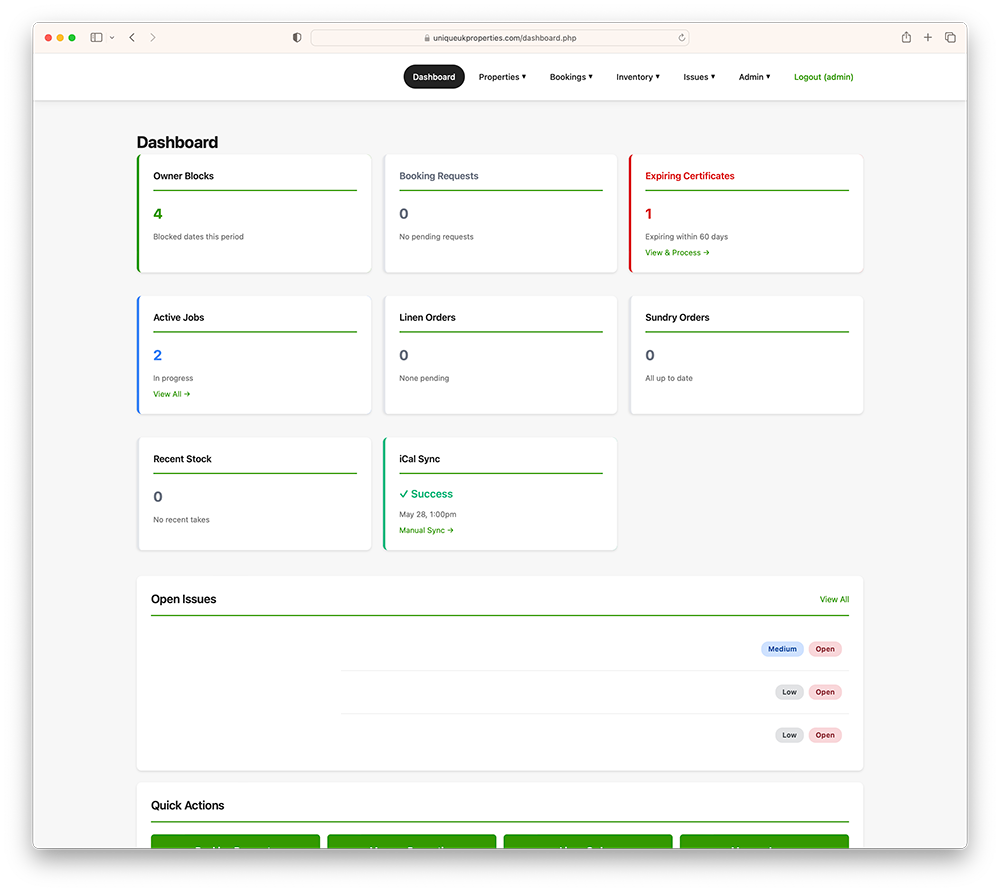1000x892 pixels.
Task: Click the Sundry Orders card title
Action: [677, 318]
